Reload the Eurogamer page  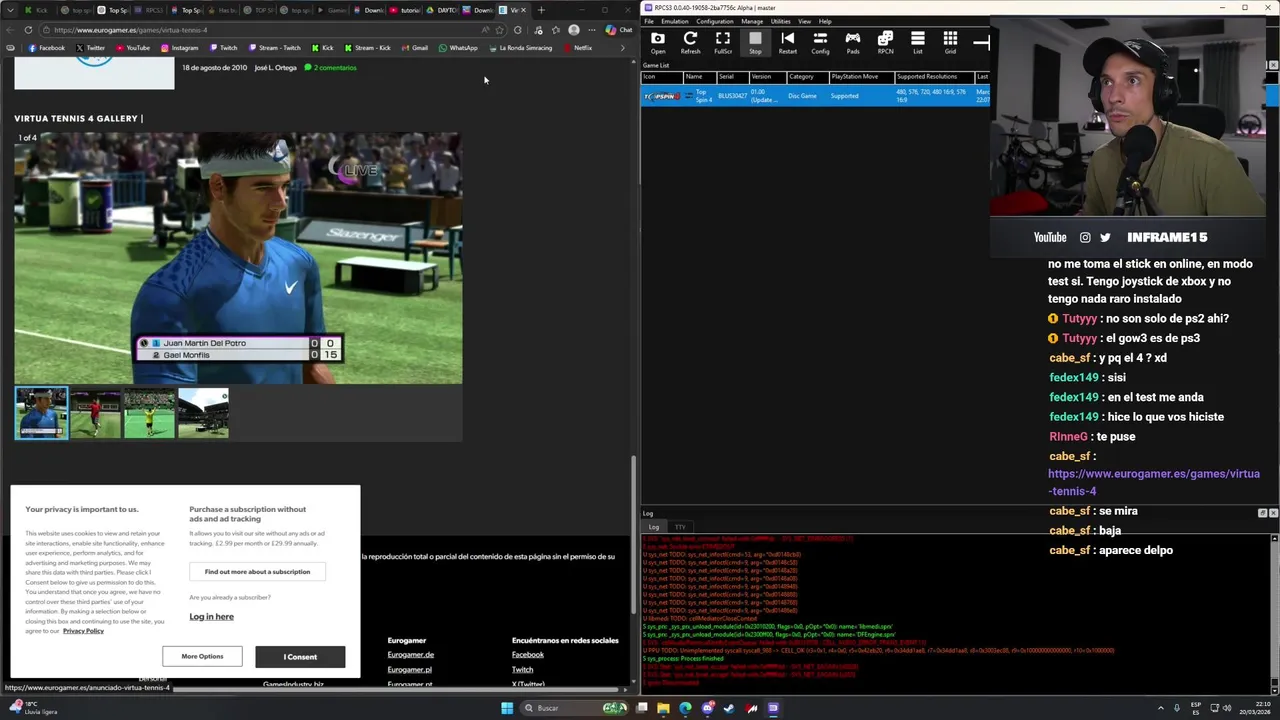(28, 30)
